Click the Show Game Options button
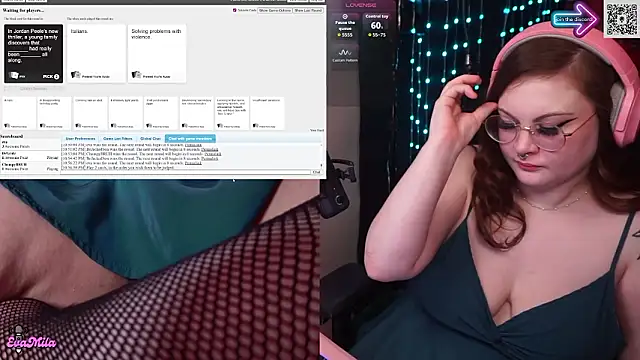Image resolution: width=640 pixels, height=360 pixels. (x=275, y=10)
